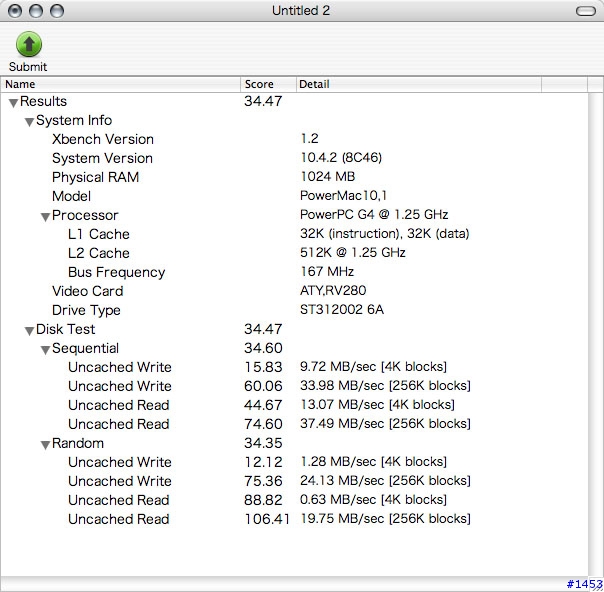Select Random Uncached Write 75.36 row
Viewport: 604px width, 592px height.
click(294, 481)
